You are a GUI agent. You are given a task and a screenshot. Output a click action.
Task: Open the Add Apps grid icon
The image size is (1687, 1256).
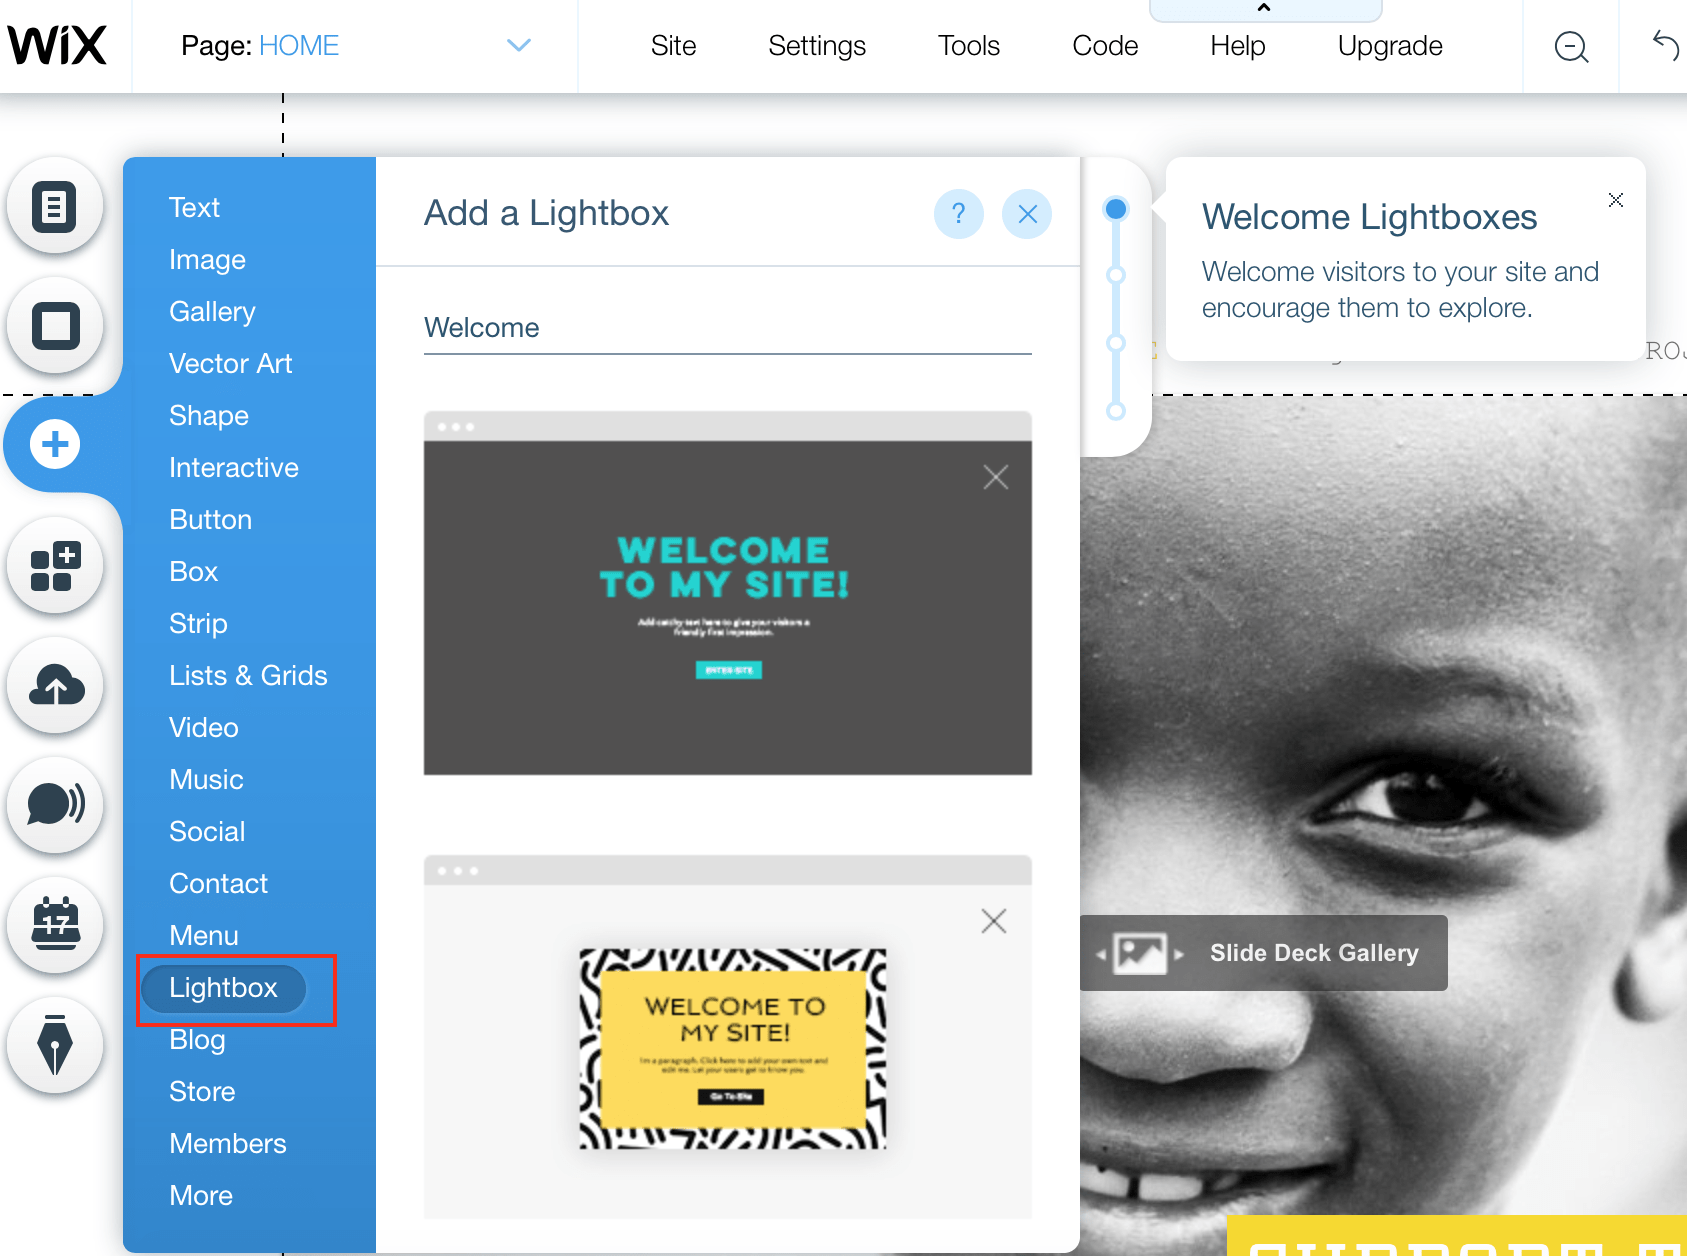(55, 566)
